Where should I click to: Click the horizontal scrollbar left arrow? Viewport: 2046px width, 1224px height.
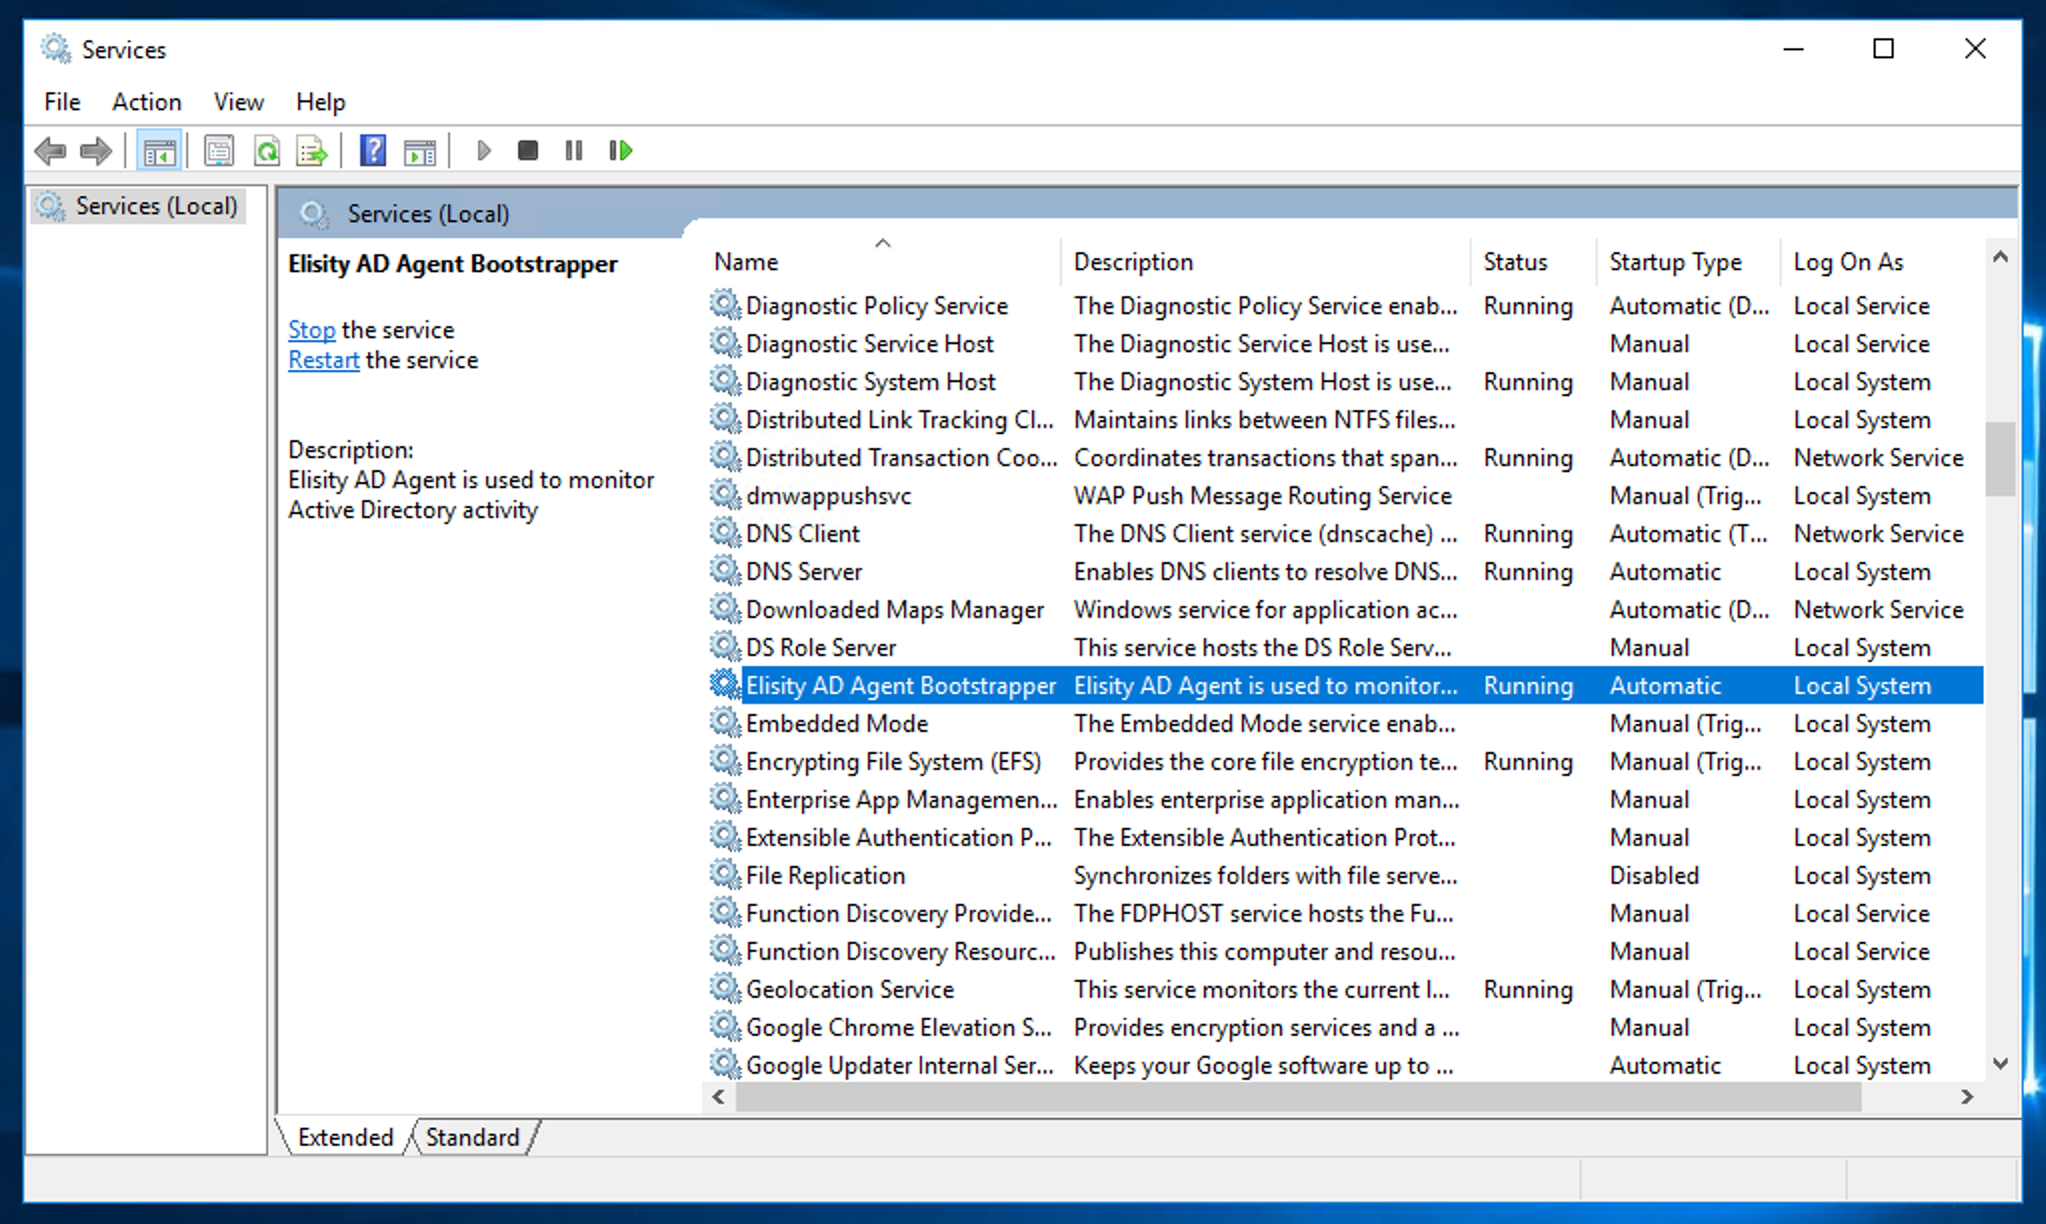(719, 1096)
